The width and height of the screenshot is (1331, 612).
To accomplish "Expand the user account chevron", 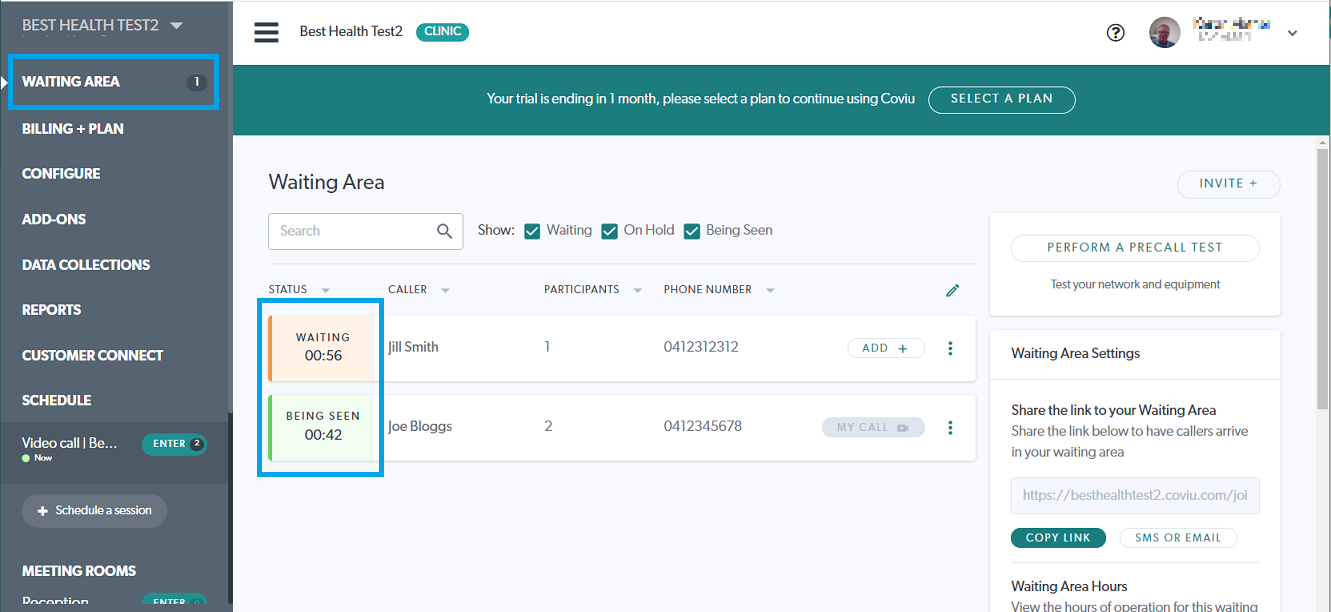I will [1292, 33].
